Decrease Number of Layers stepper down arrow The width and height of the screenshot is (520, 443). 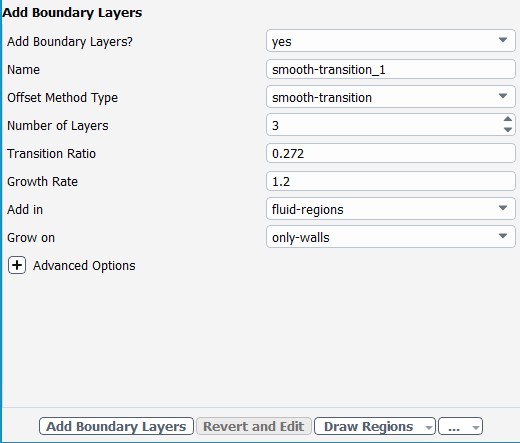coord(508,130)
